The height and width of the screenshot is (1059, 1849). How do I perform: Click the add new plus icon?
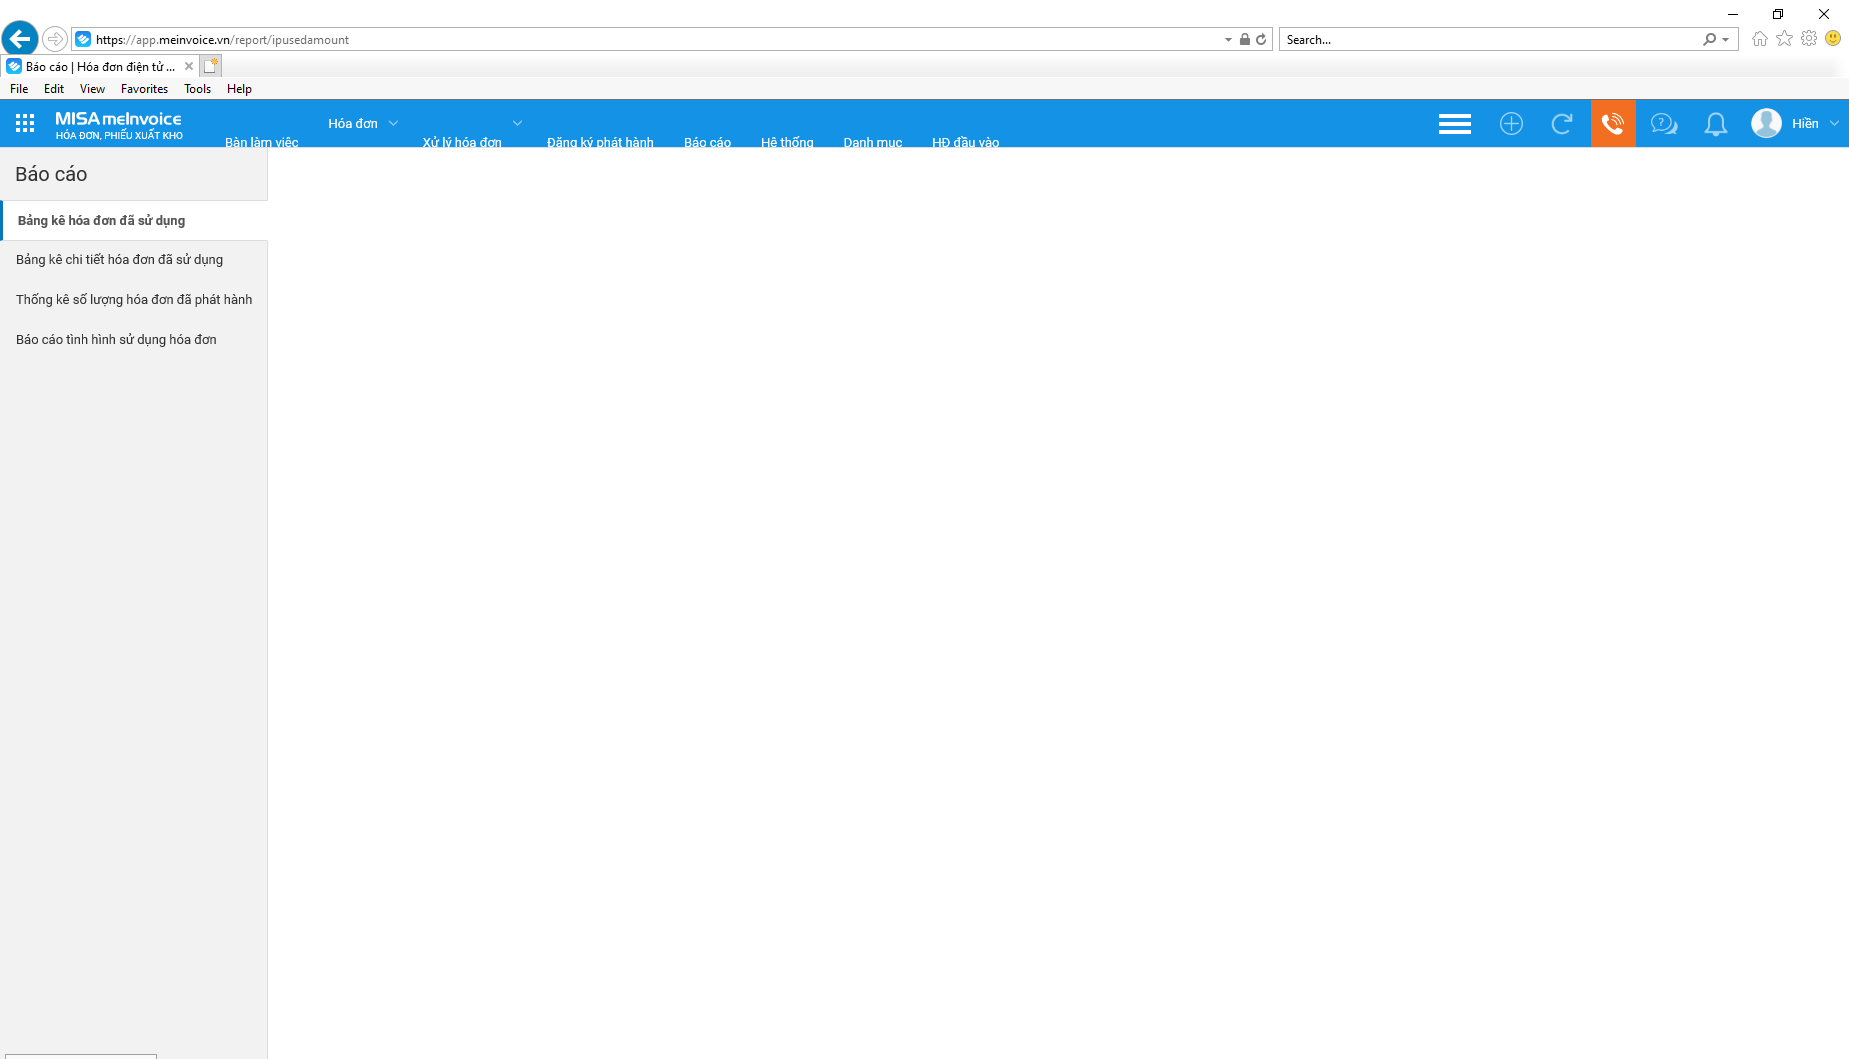point(1511,124)
